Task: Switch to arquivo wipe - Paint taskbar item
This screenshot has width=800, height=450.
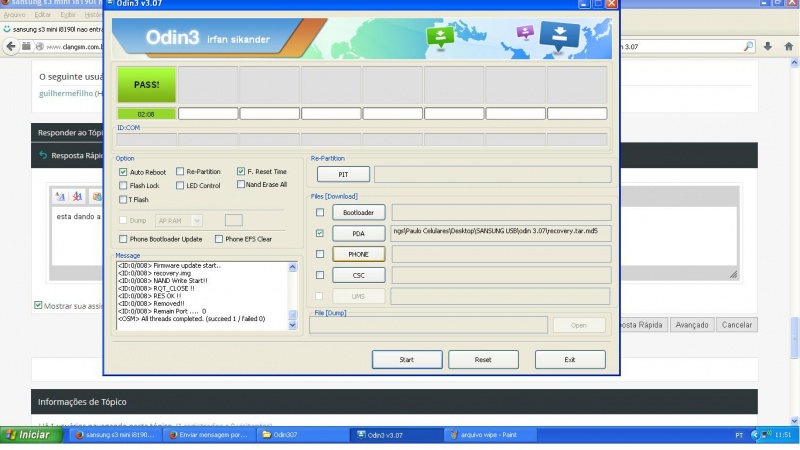Action: (490, 435)
